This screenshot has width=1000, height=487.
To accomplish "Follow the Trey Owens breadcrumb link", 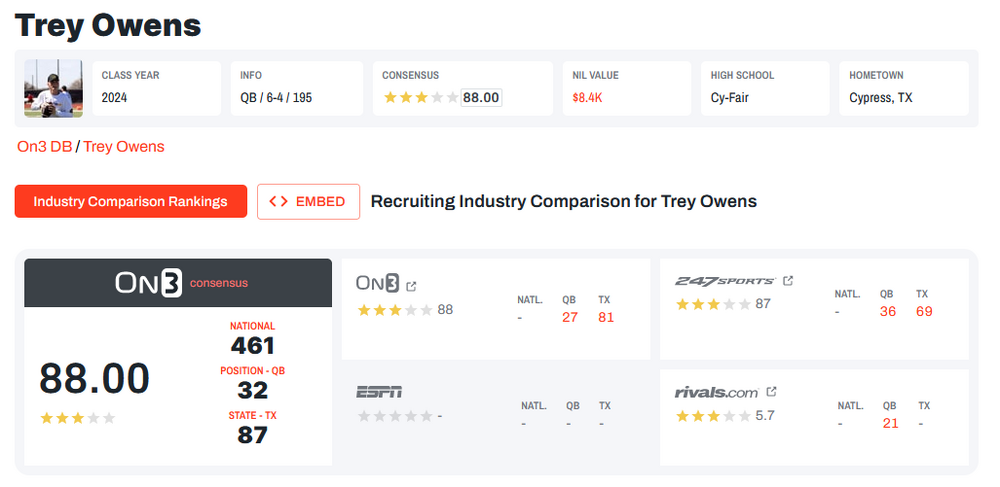I will (124, 146).
